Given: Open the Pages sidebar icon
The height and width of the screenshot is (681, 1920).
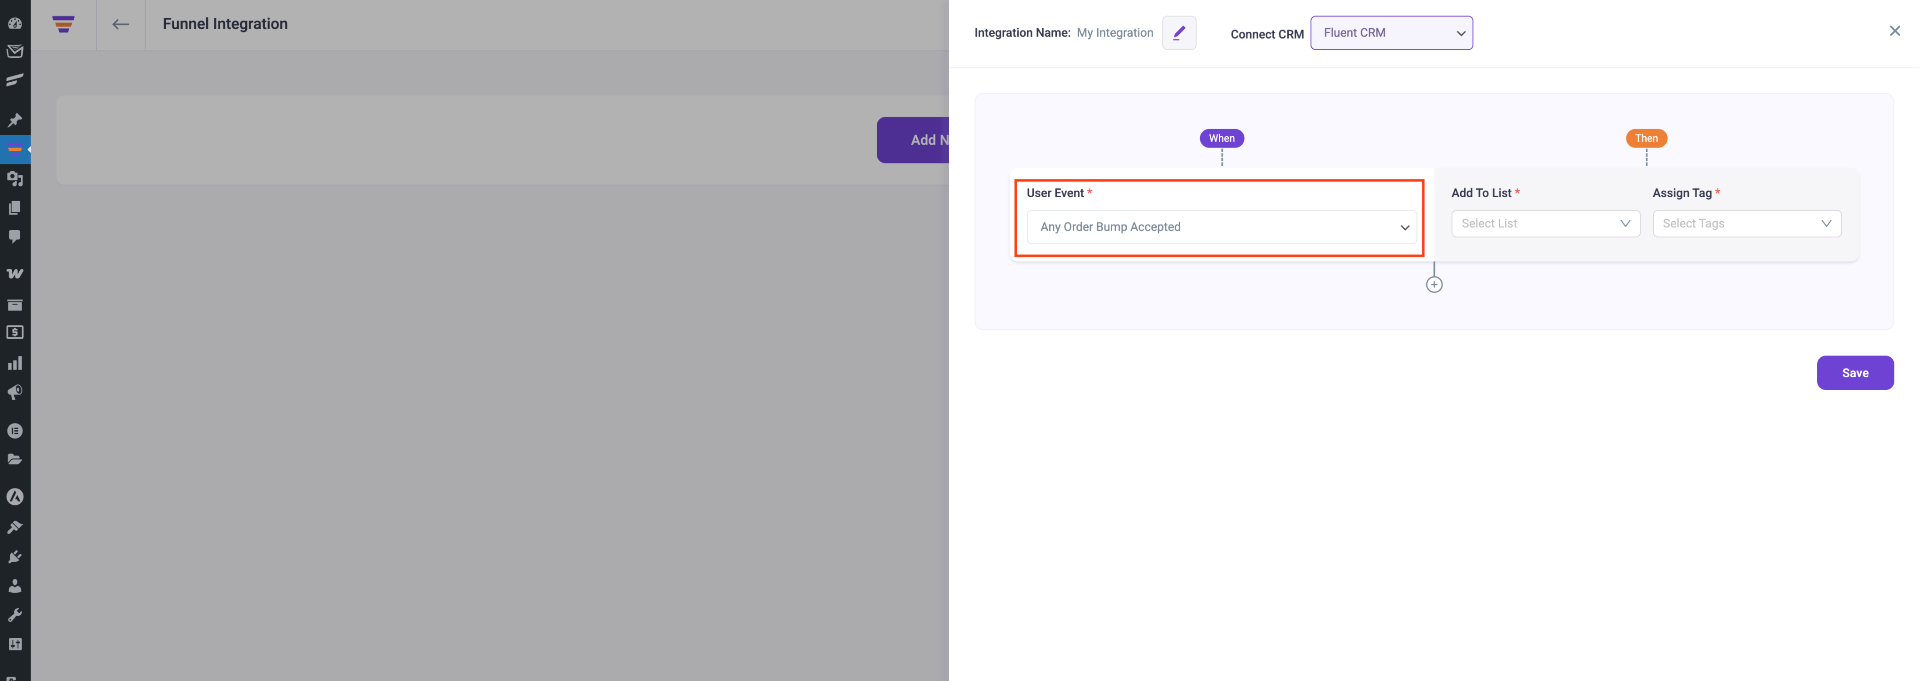Looking at the screenshot, I should tap(15, 208).
